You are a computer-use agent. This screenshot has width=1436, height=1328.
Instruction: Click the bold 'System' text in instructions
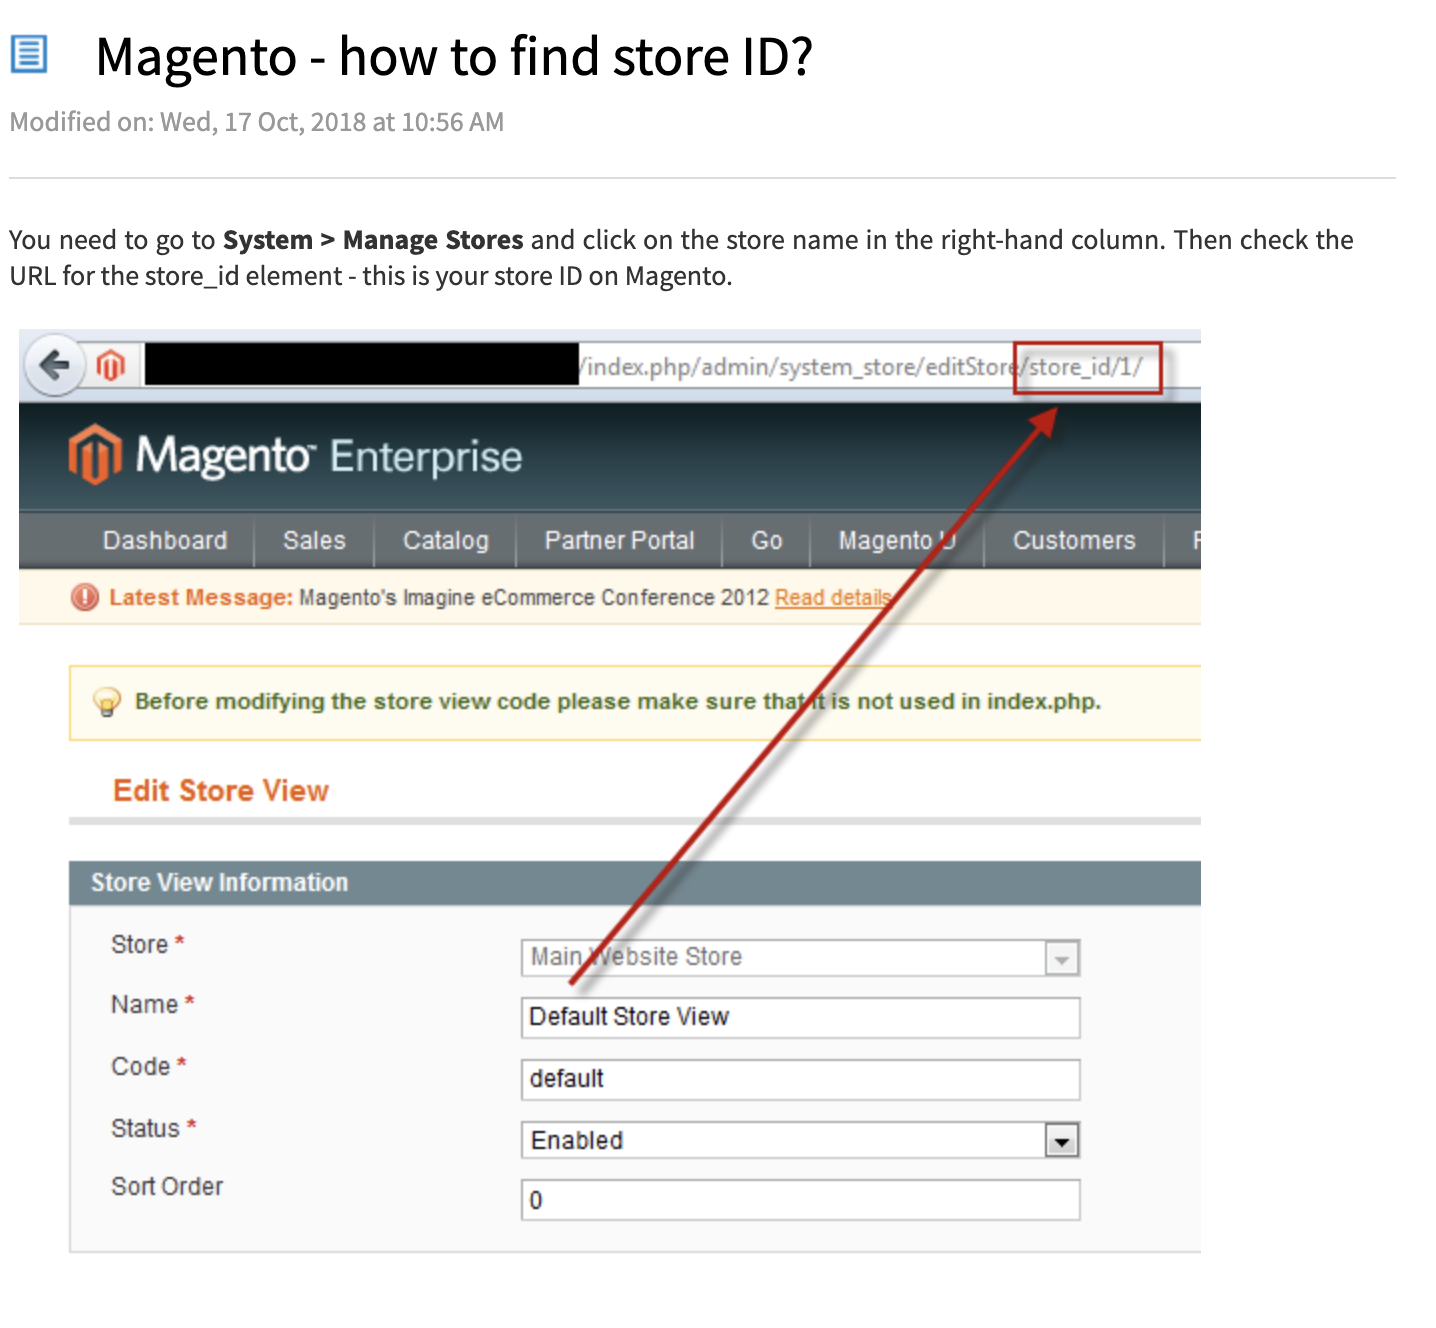click(268, 240)
